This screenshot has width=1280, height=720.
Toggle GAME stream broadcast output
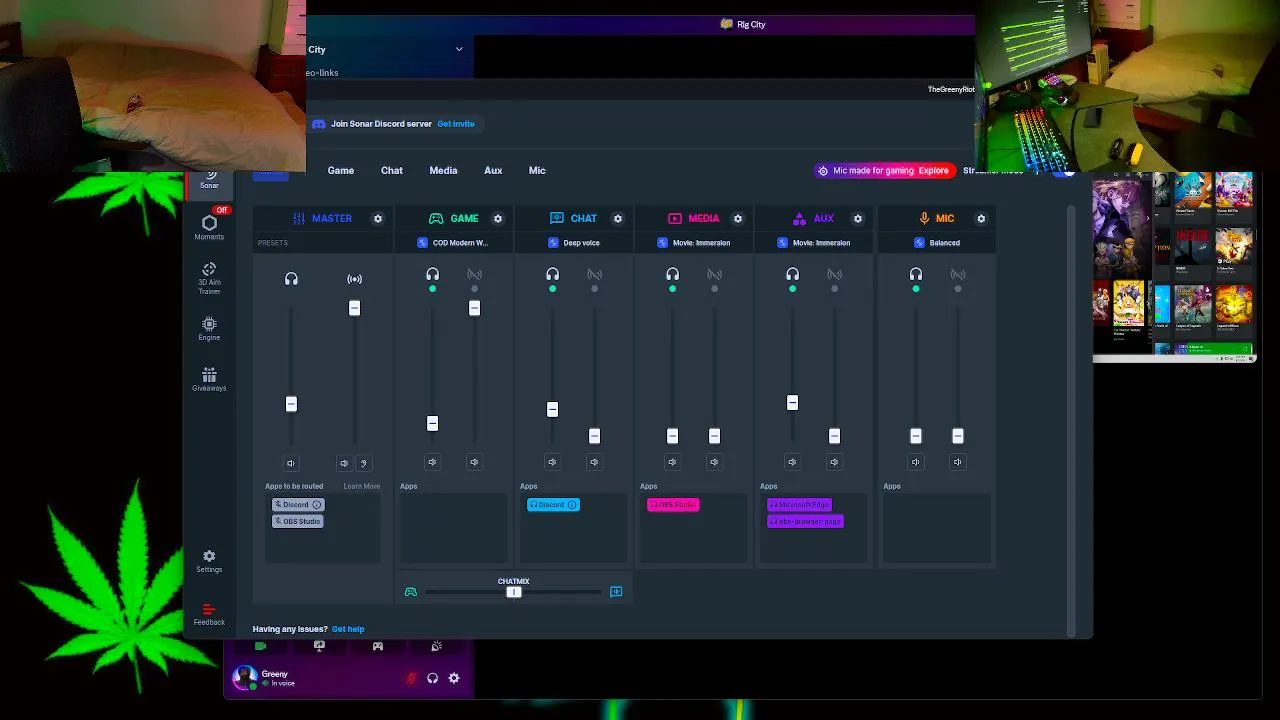[x=474, y=275]
